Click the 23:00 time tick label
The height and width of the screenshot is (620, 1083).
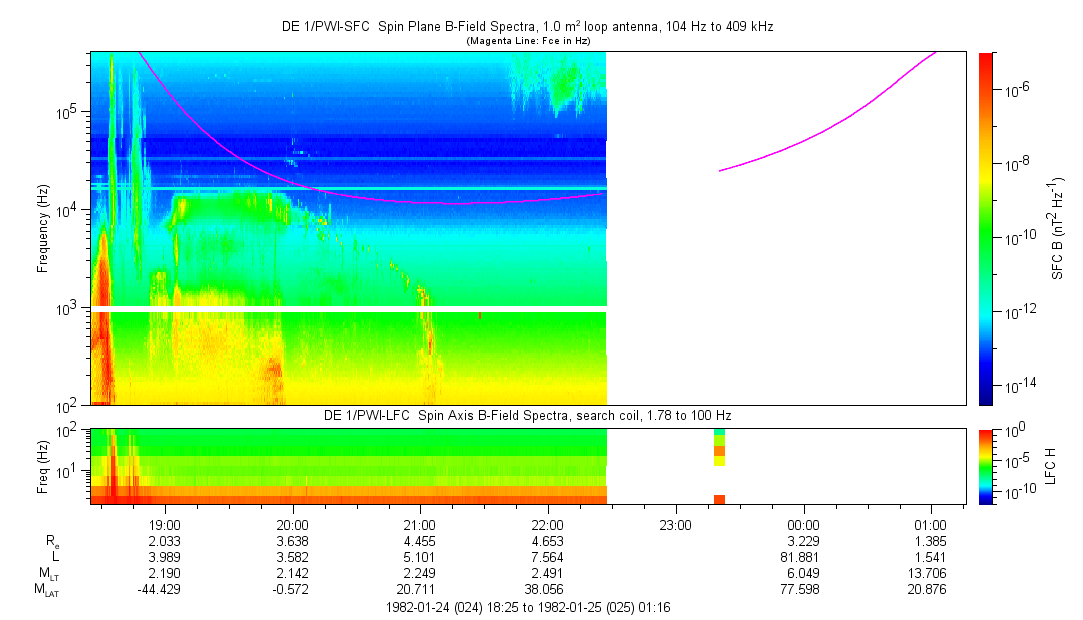pyautogui.click(x=675, y=525)
